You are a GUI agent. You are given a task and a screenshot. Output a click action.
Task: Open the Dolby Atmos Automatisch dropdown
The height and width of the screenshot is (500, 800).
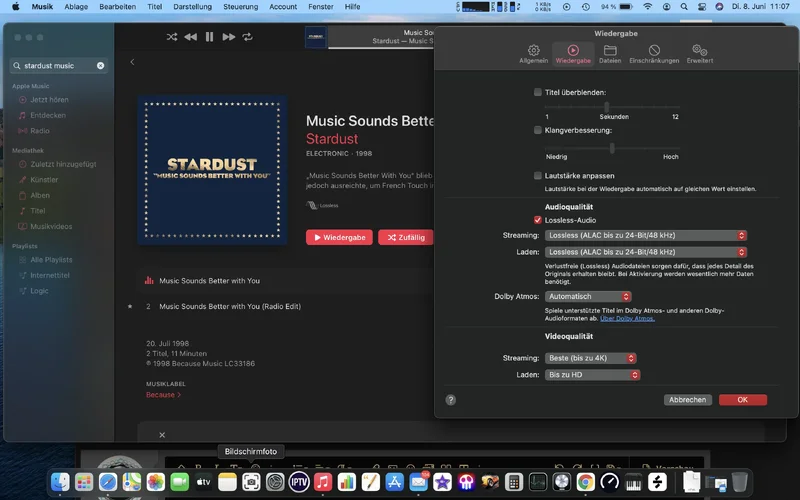pos(588,297)
